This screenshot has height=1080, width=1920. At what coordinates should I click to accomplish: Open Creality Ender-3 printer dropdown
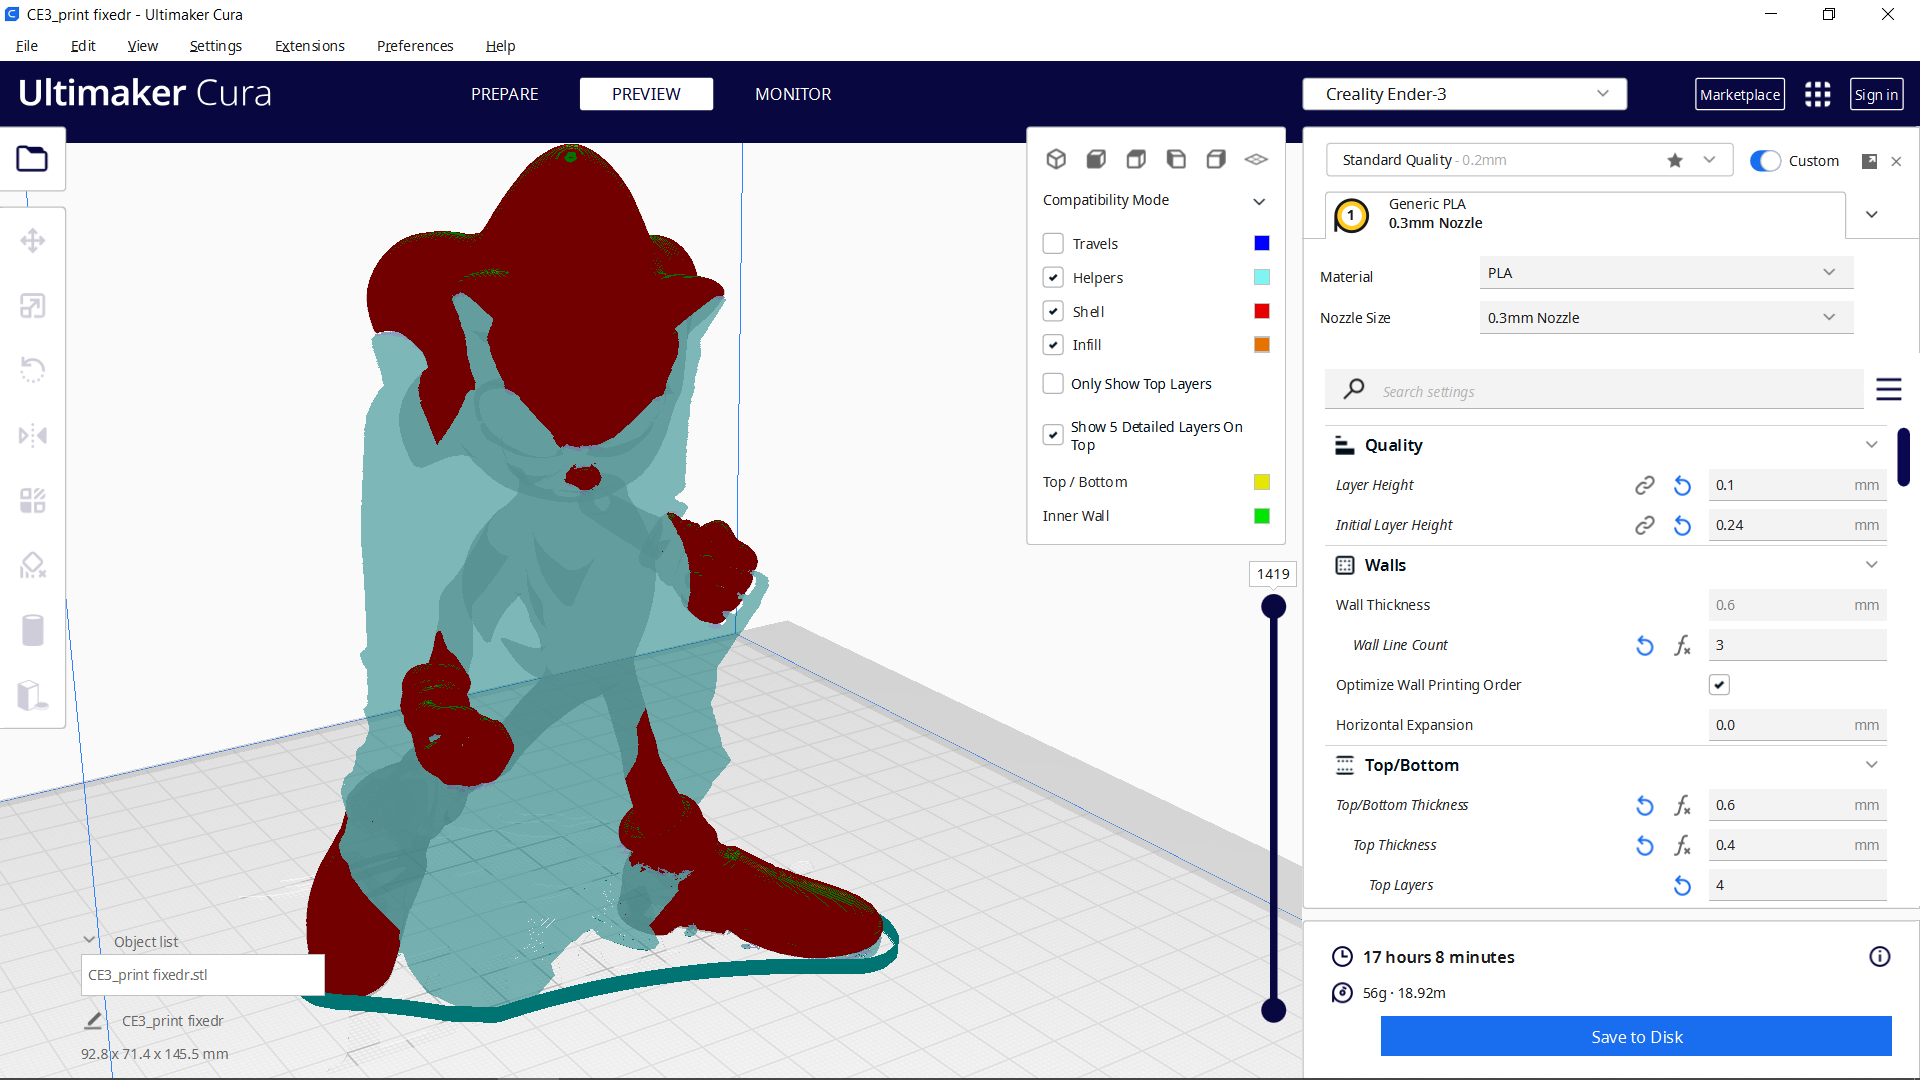(x=1464, y=94)
